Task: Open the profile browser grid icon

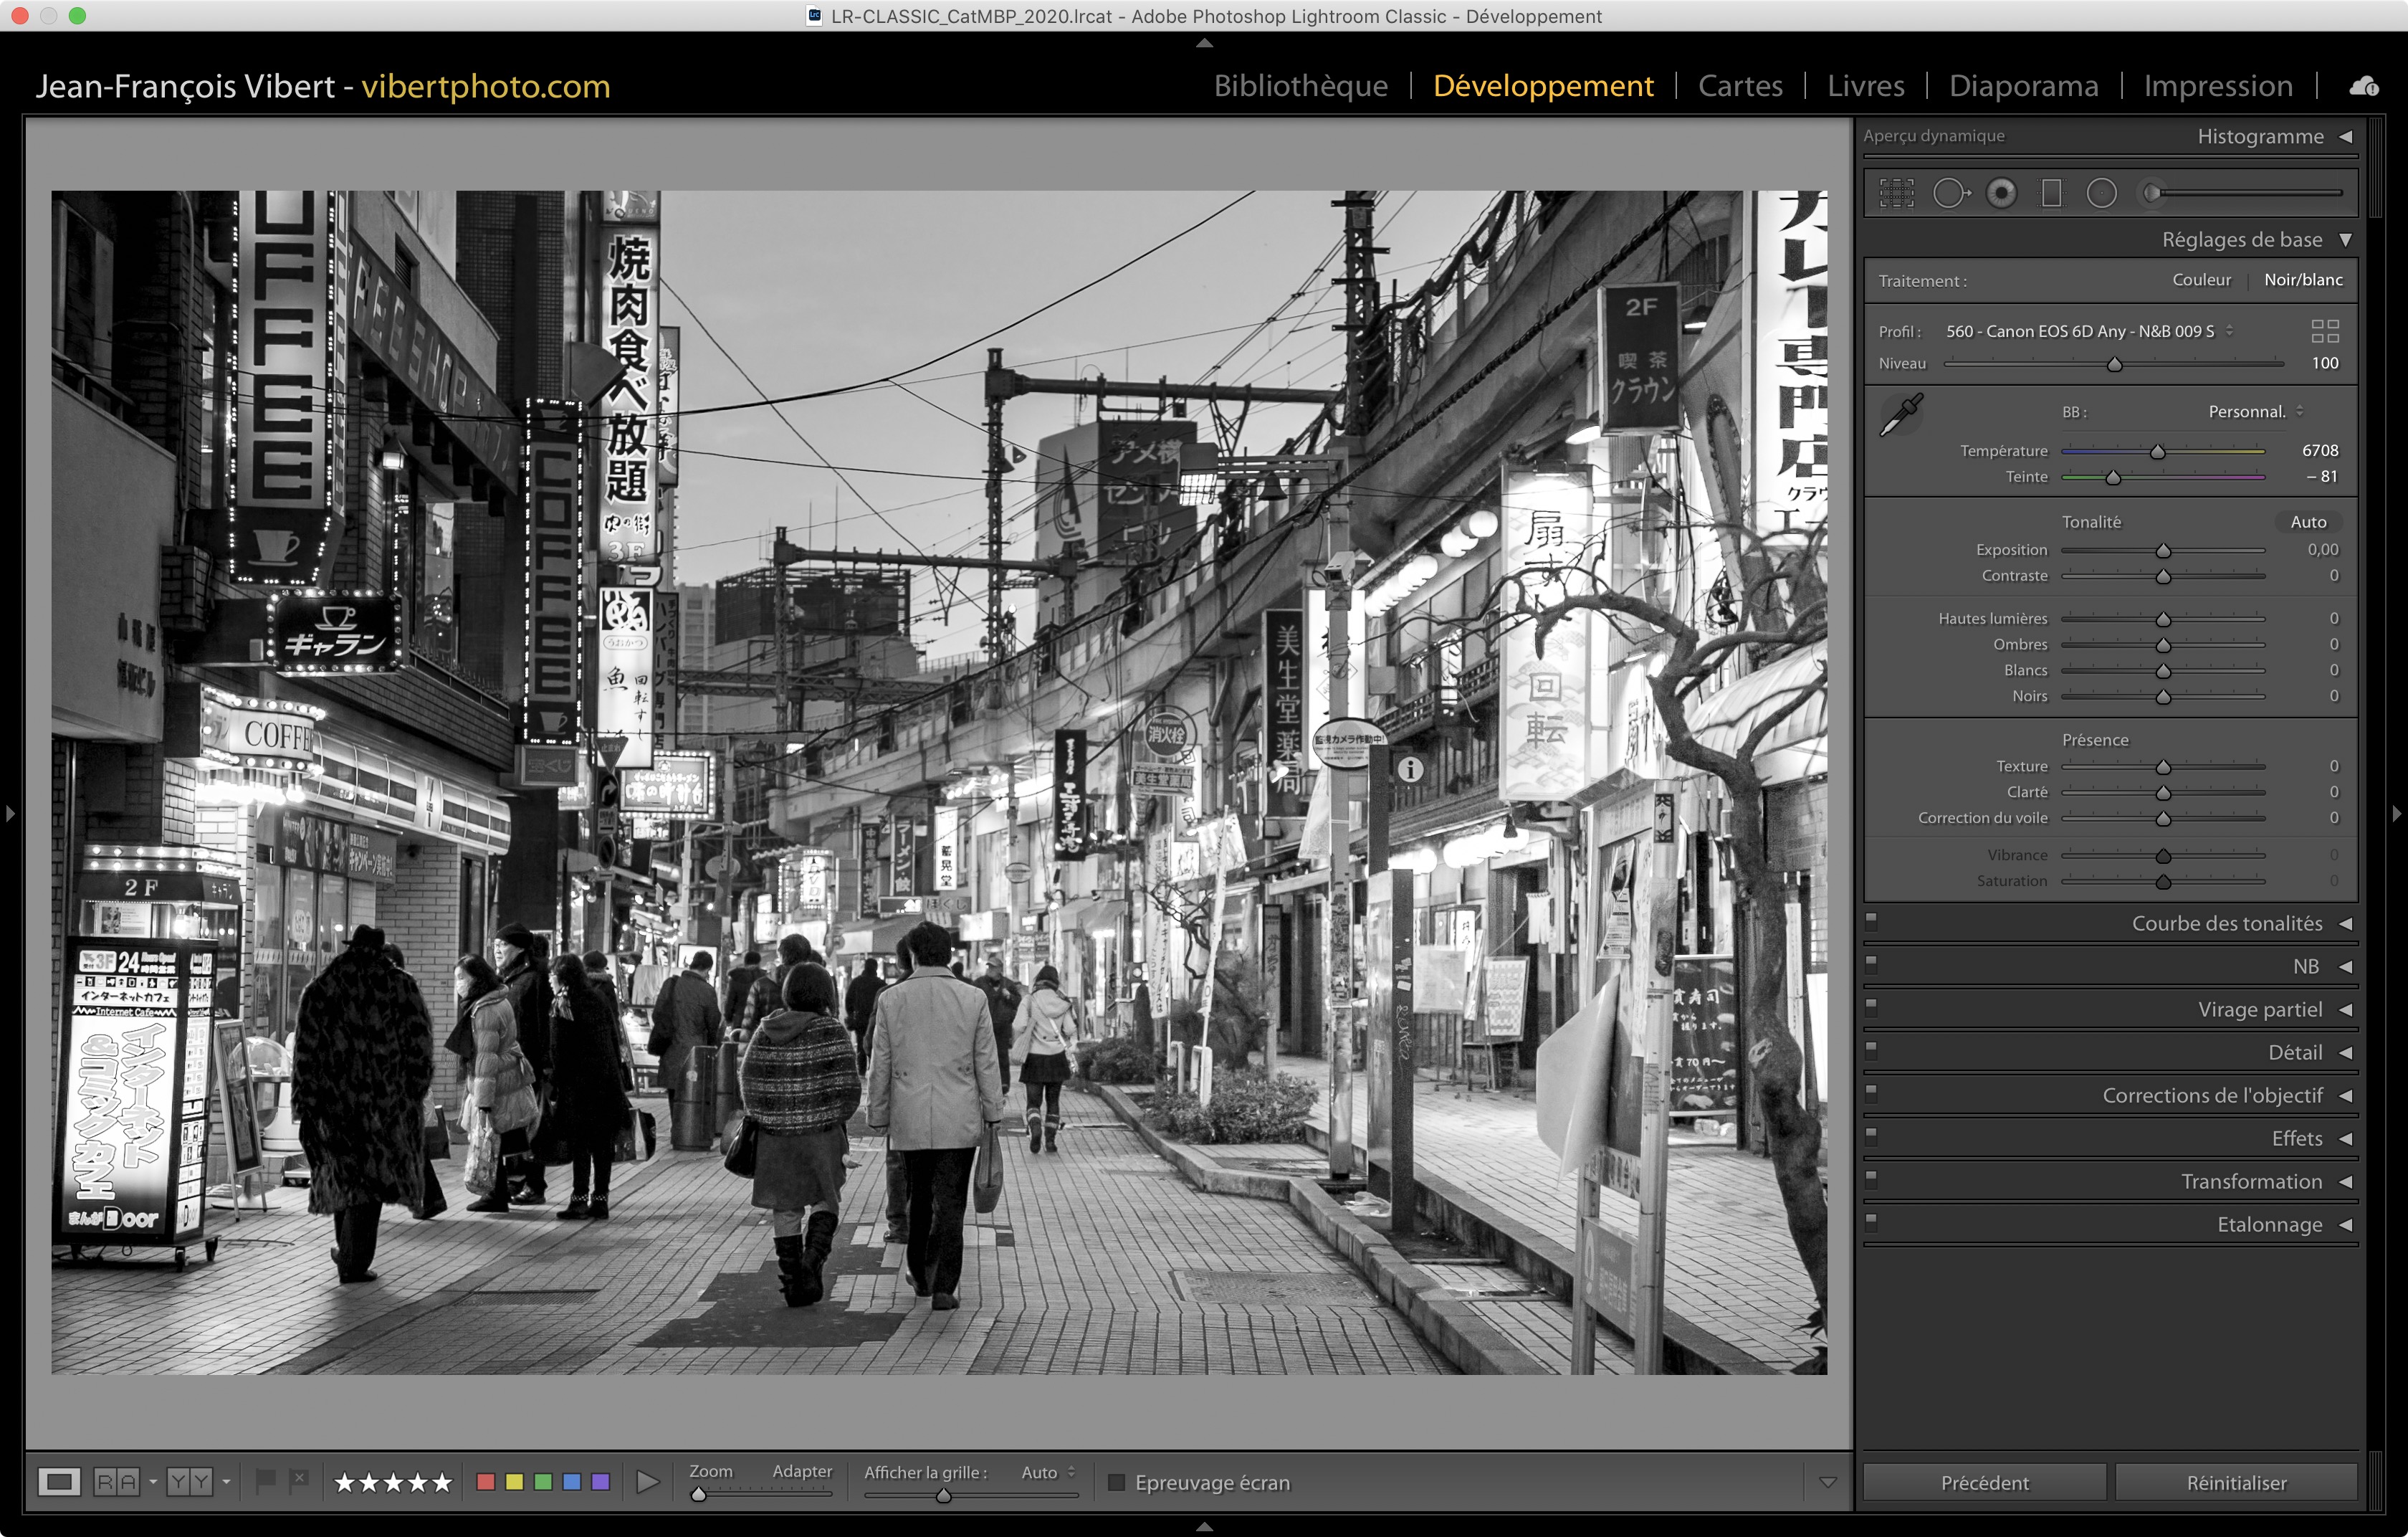Action: tap(2324, 331)
